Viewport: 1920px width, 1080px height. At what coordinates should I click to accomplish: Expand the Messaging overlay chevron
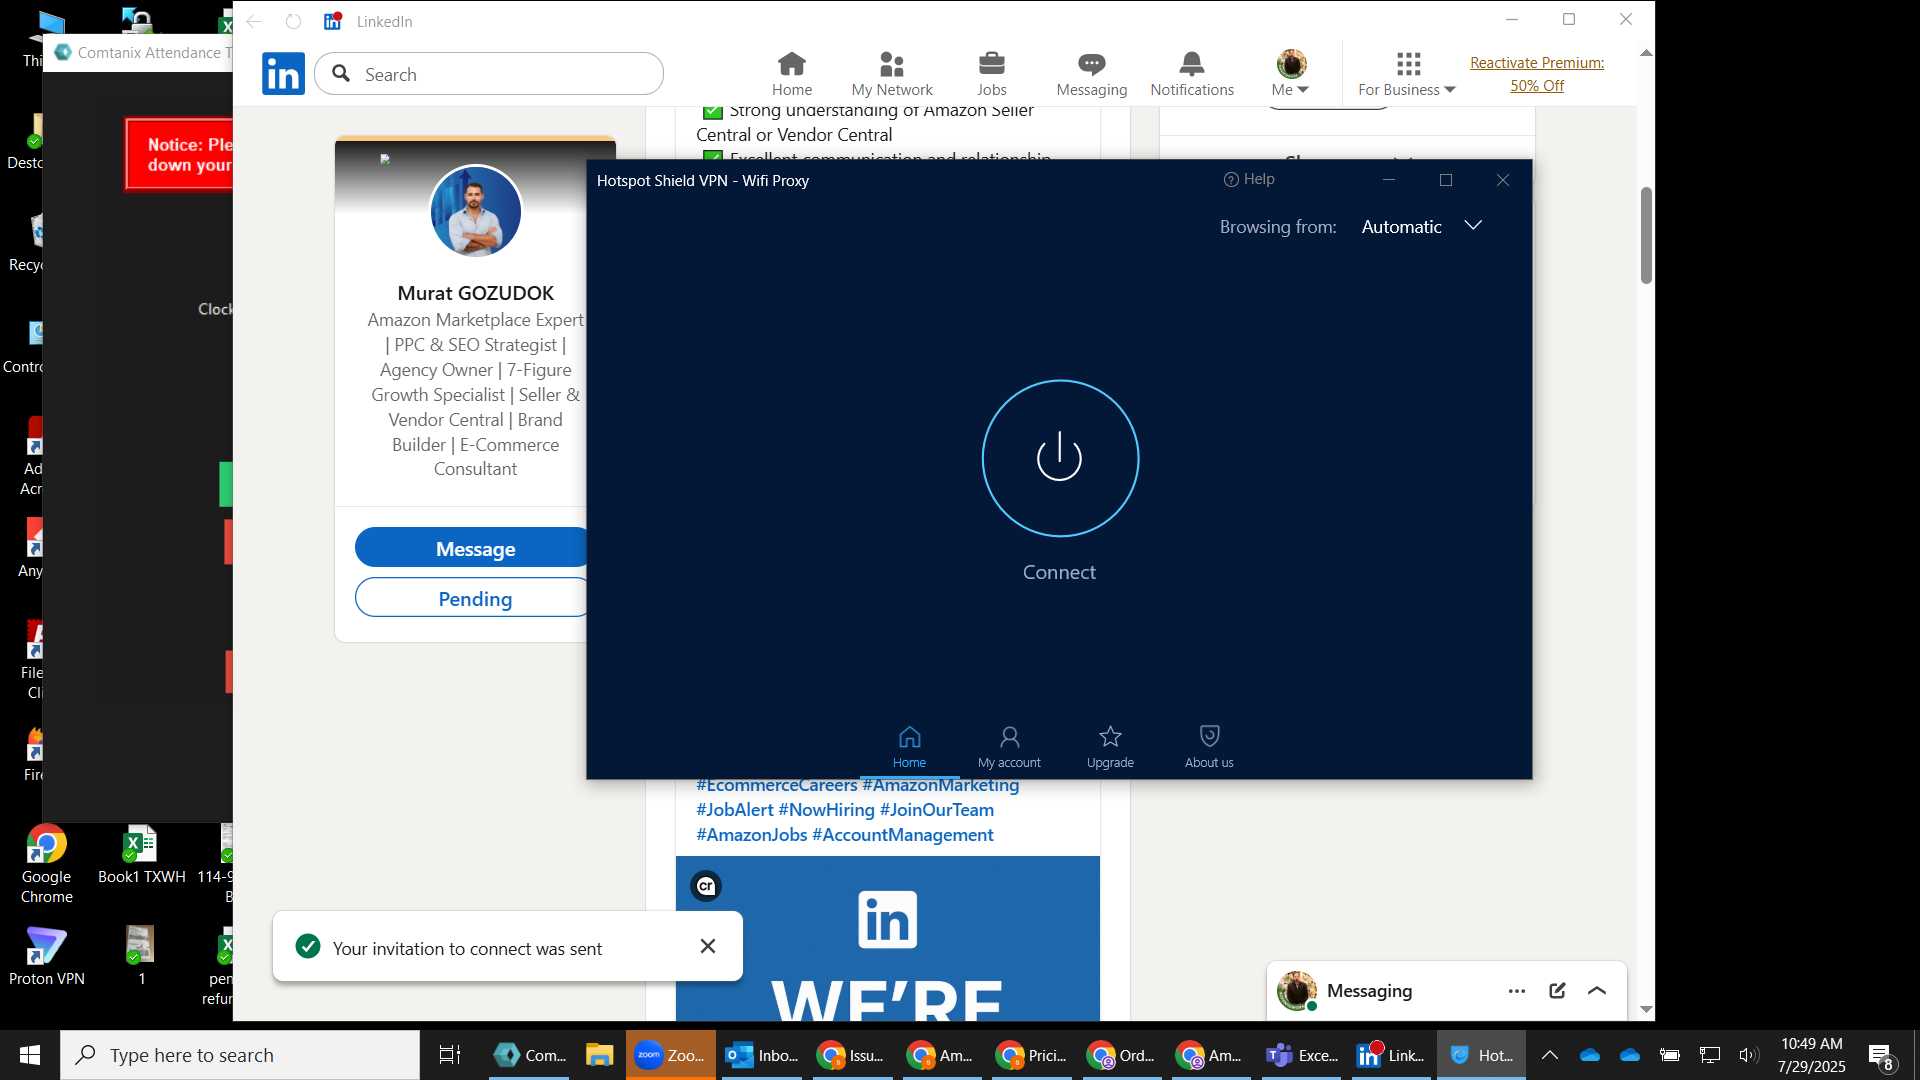pyautogui.click(x=1597, y=991)
